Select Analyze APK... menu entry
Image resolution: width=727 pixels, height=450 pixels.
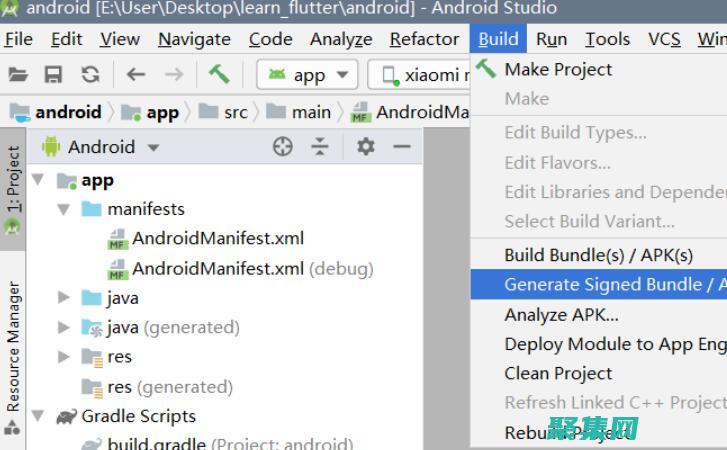tap(561, 314)
